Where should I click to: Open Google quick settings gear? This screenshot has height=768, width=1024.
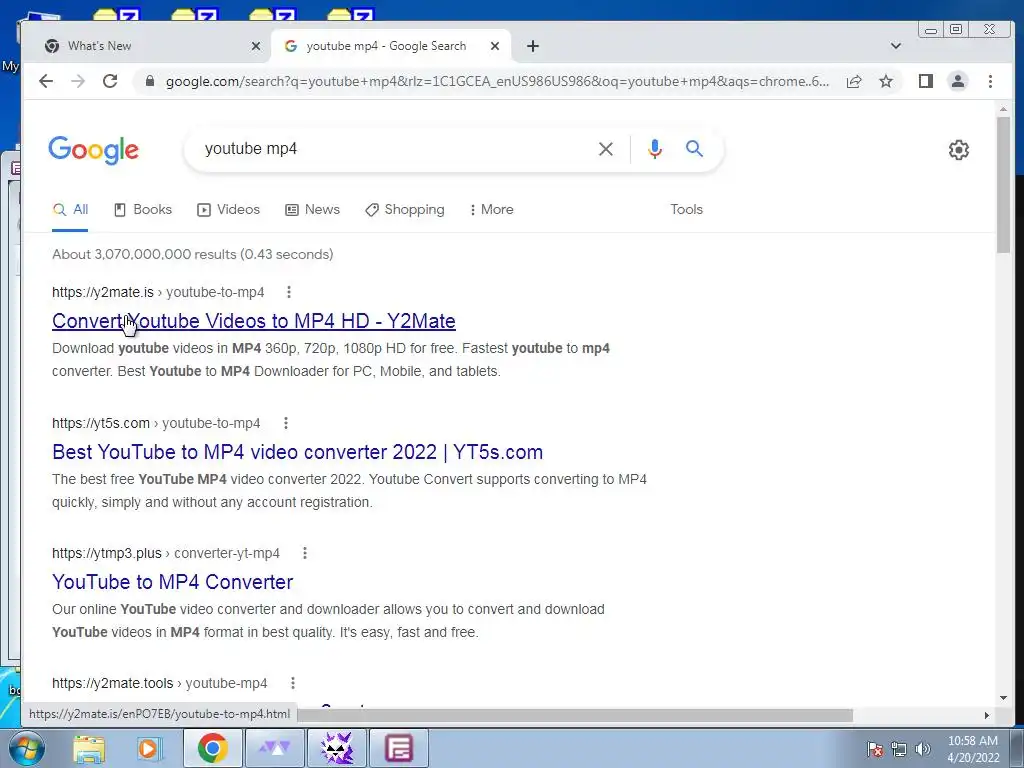(x=958, y=150)
